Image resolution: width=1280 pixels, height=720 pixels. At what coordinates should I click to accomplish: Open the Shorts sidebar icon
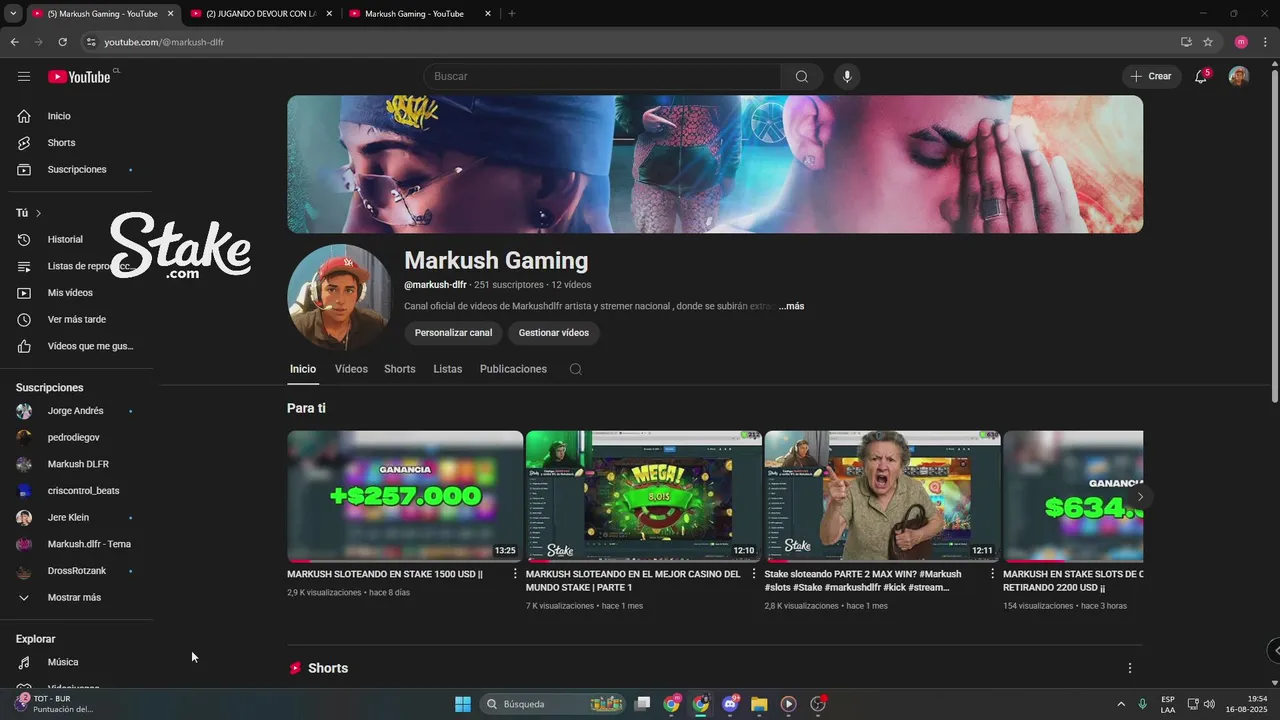click(x=24, y=143)
